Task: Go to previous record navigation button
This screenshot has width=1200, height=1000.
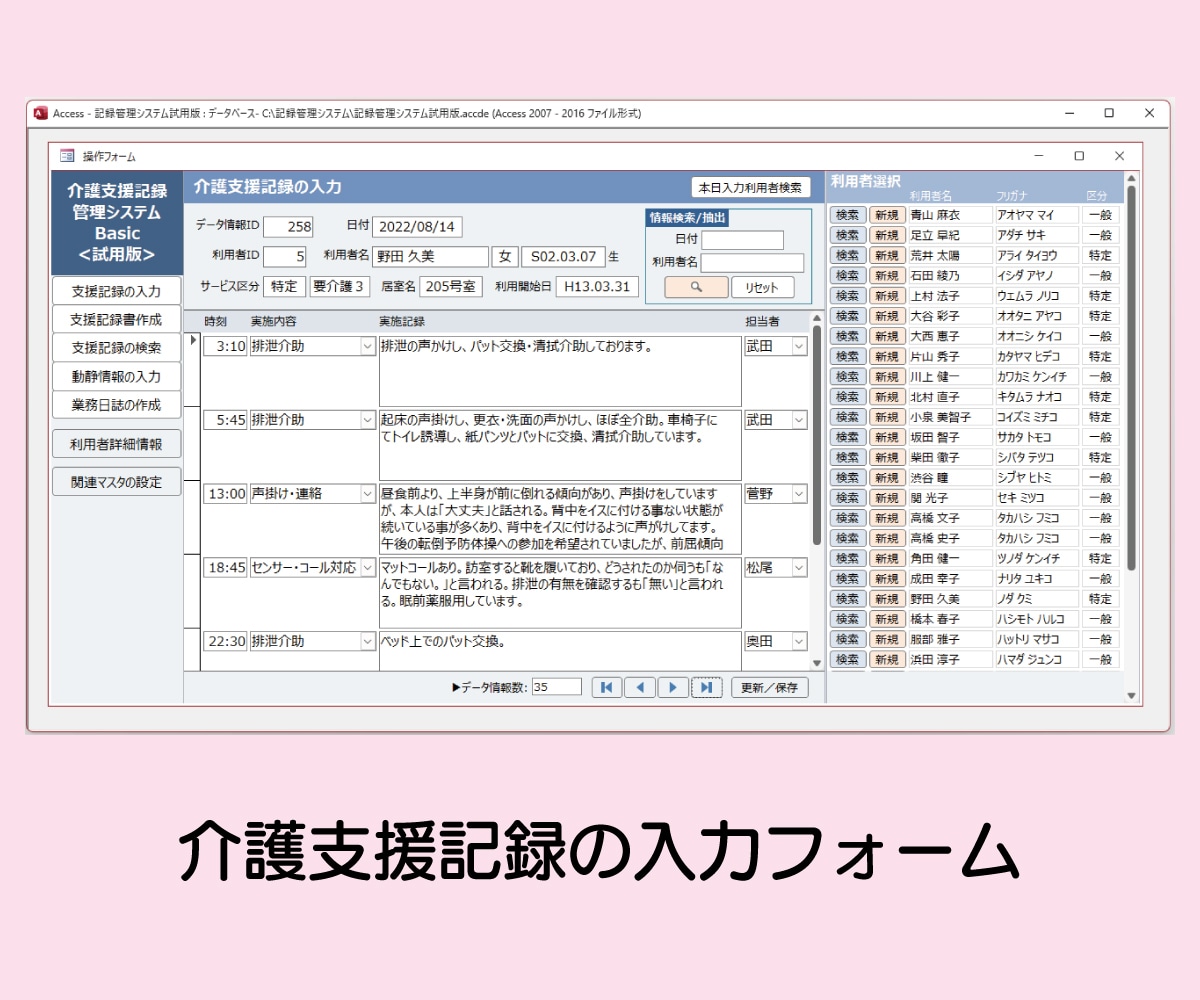Action: [640, 687]
